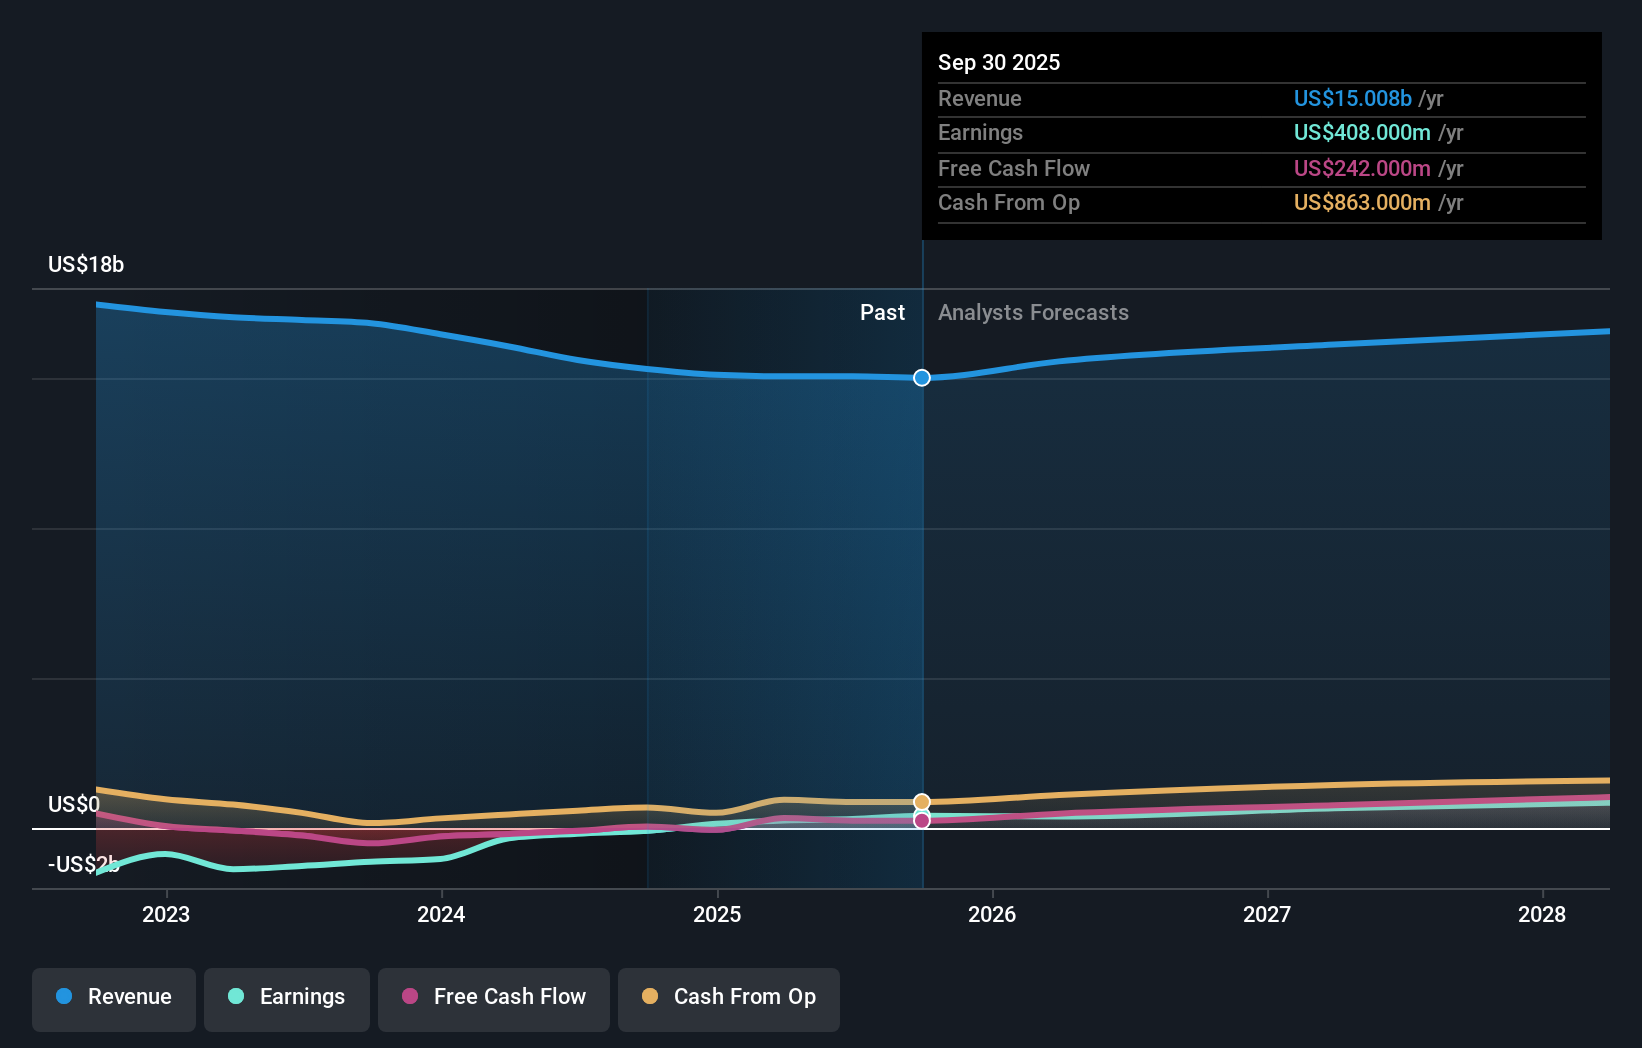1642x1048 pixels.
Task: Toggle the Cash From Op series visibility
Action: point(729,999)
